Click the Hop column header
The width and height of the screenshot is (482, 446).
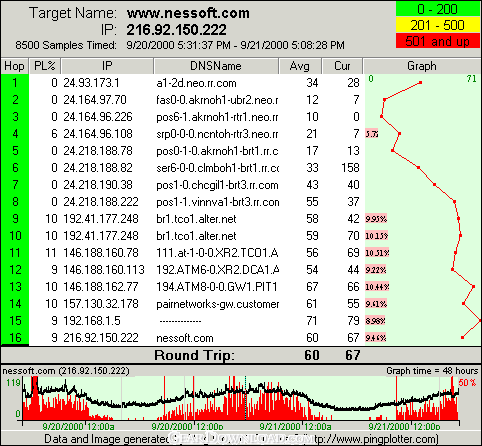tap(14, 66)
